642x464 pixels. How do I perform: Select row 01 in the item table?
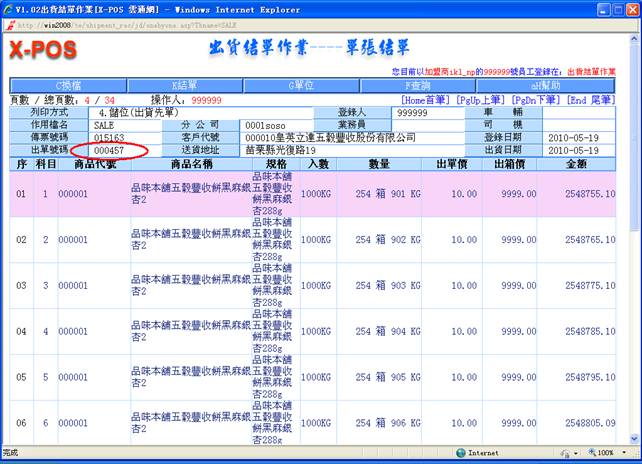tap(22, 194)
